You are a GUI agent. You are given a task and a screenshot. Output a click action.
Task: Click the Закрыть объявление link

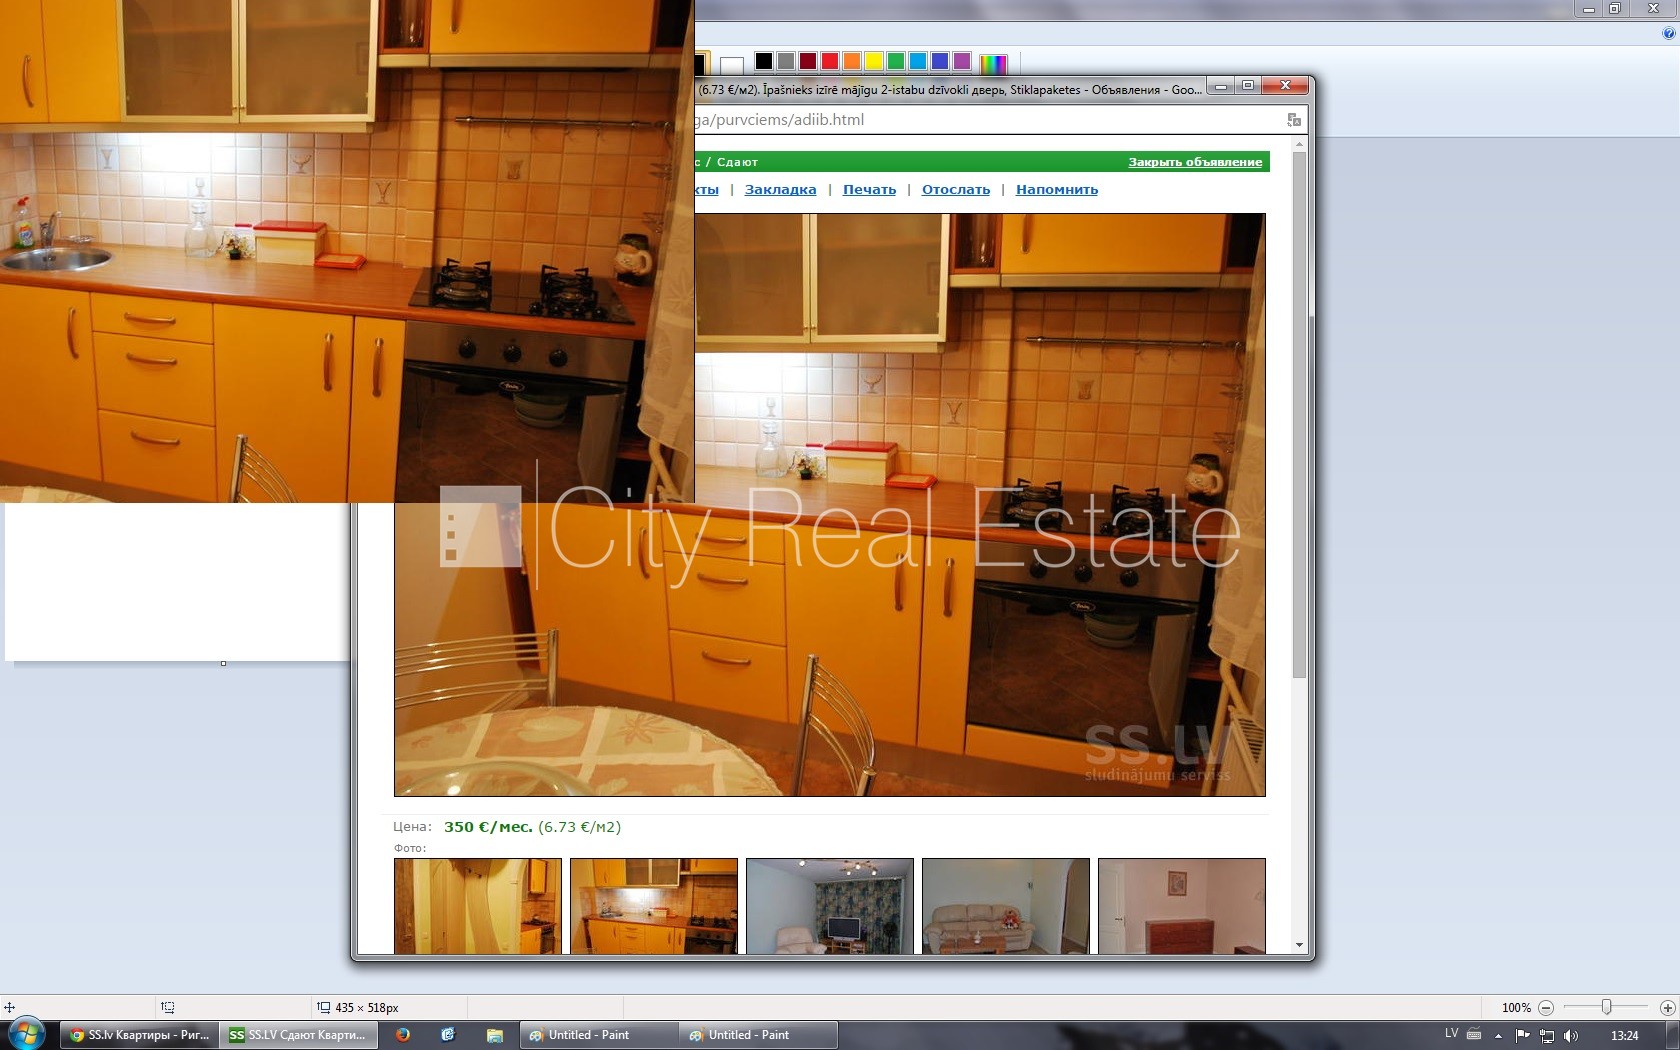pos(1194,162)
